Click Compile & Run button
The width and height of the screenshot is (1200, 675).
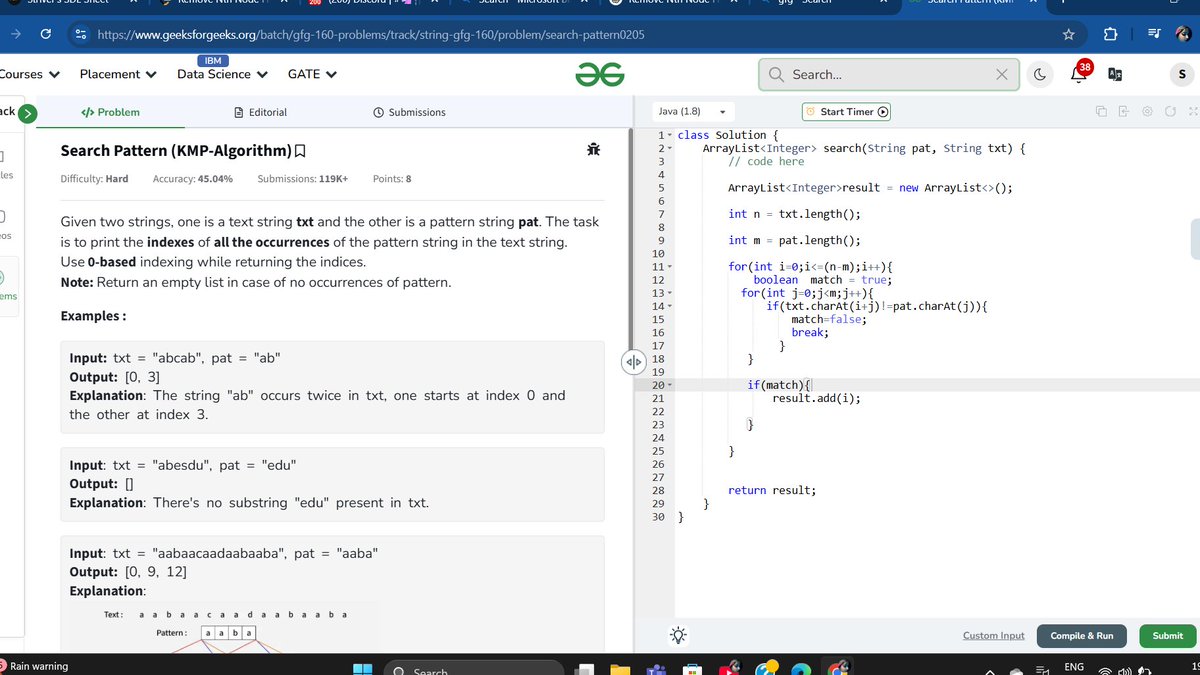tap(1081, 636)
